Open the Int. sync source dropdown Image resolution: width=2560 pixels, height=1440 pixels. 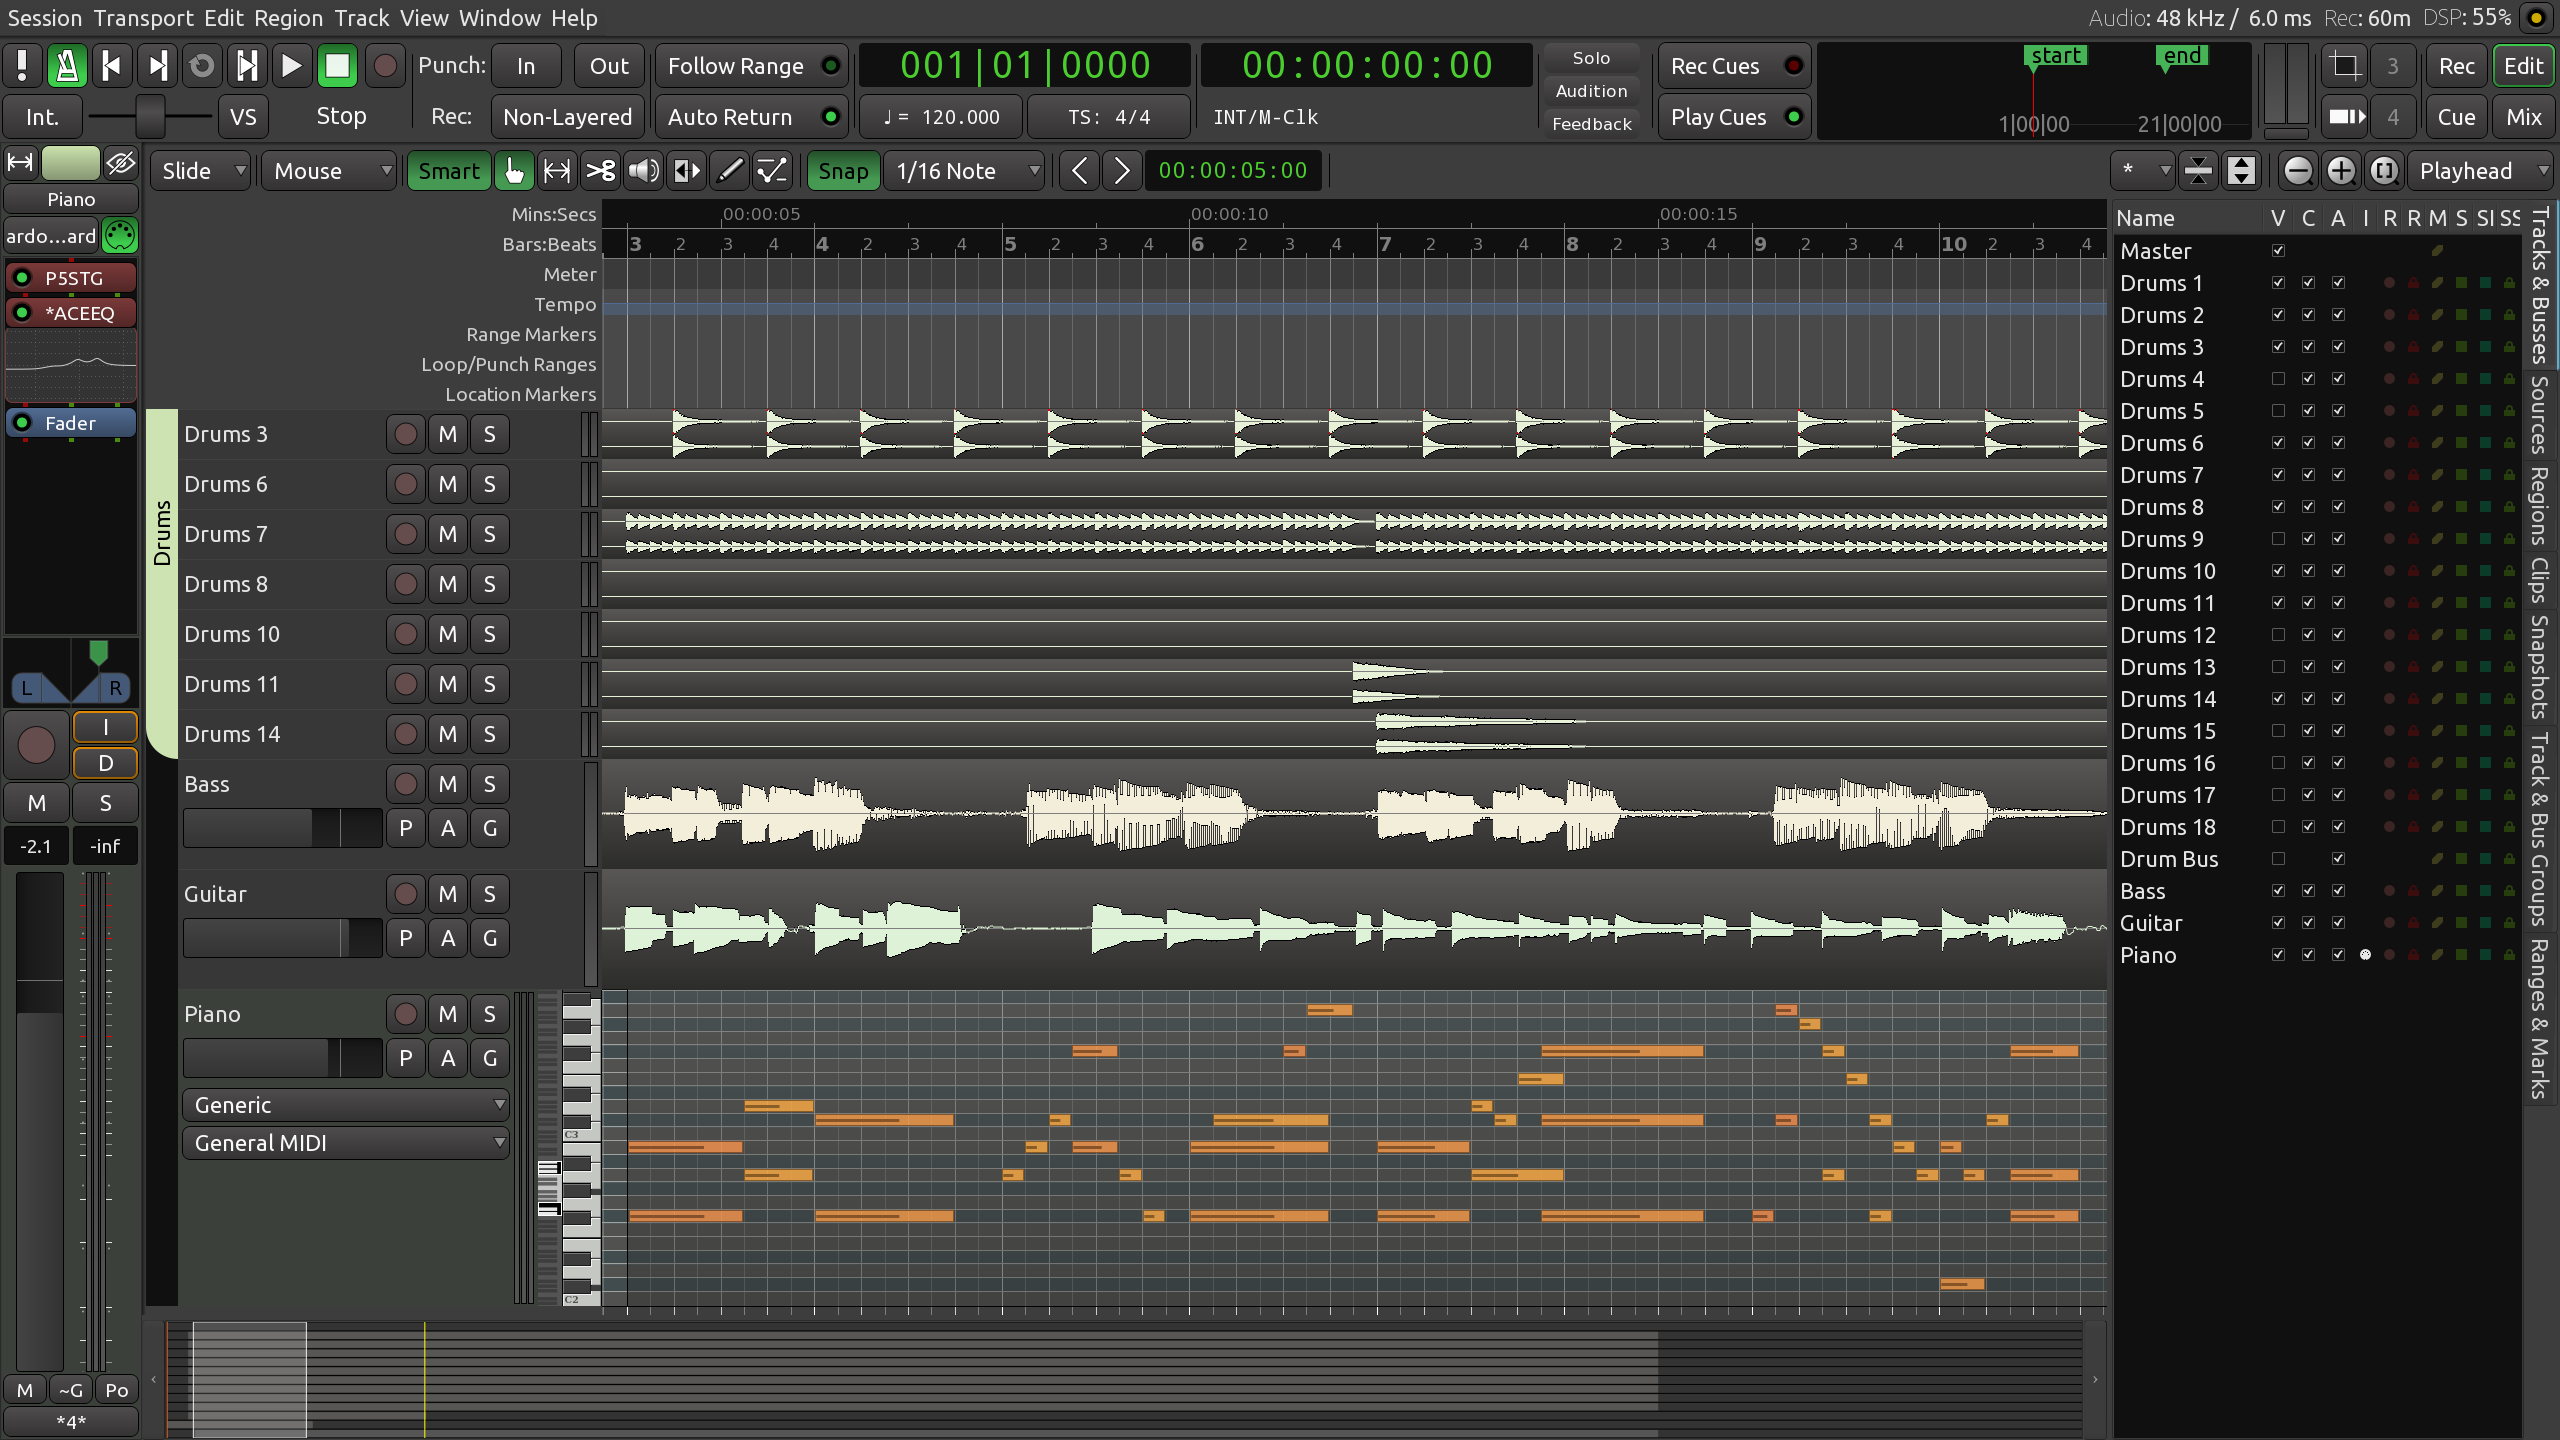(x=42, y=117)
